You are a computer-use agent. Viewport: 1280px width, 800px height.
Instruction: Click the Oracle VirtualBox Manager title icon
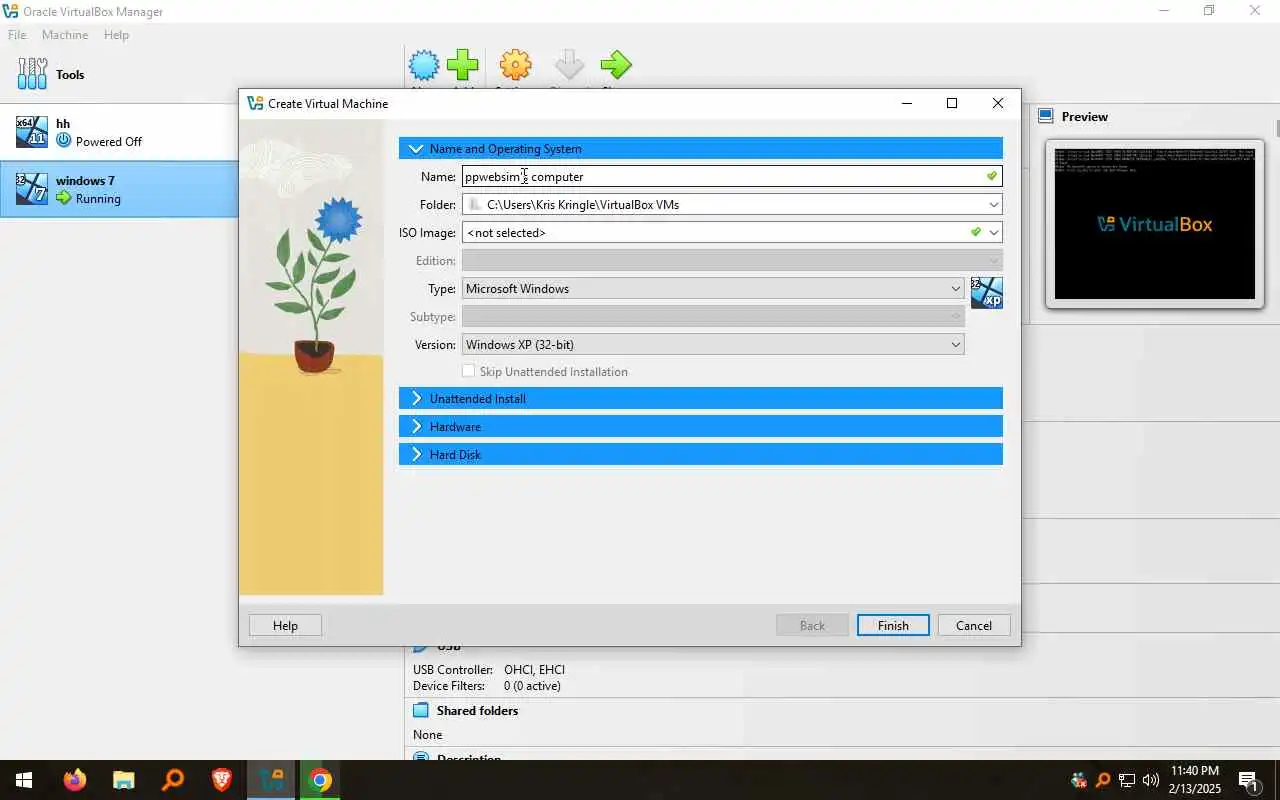coord(10,12)
